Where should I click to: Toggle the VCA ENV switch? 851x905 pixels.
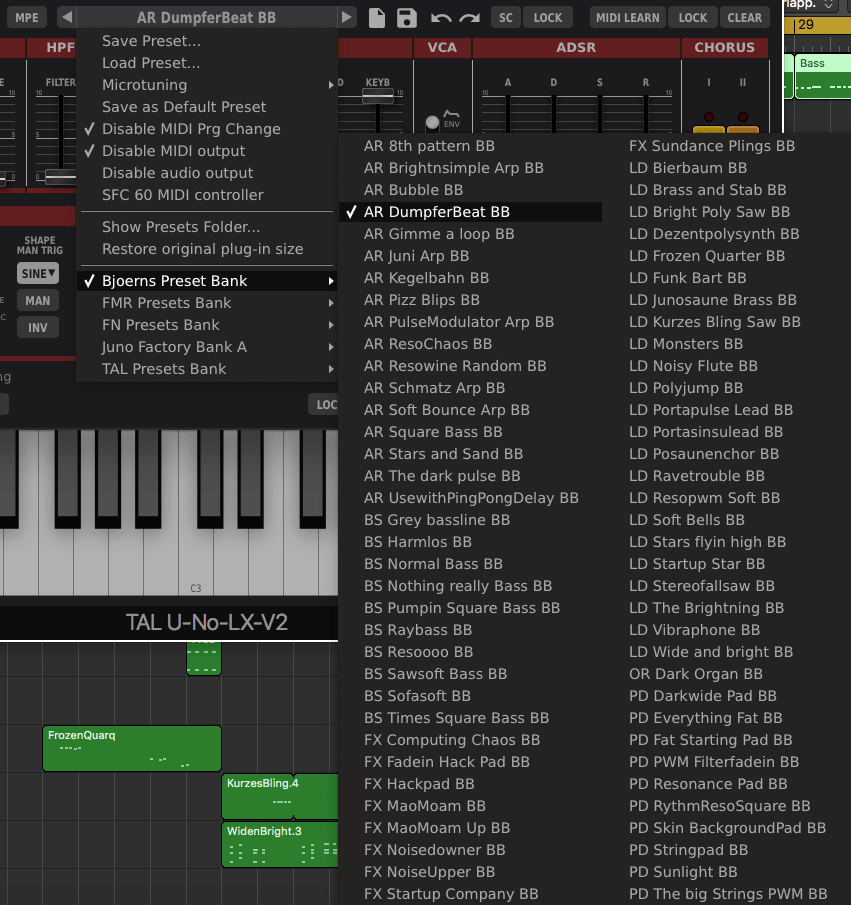pos(432,122)
